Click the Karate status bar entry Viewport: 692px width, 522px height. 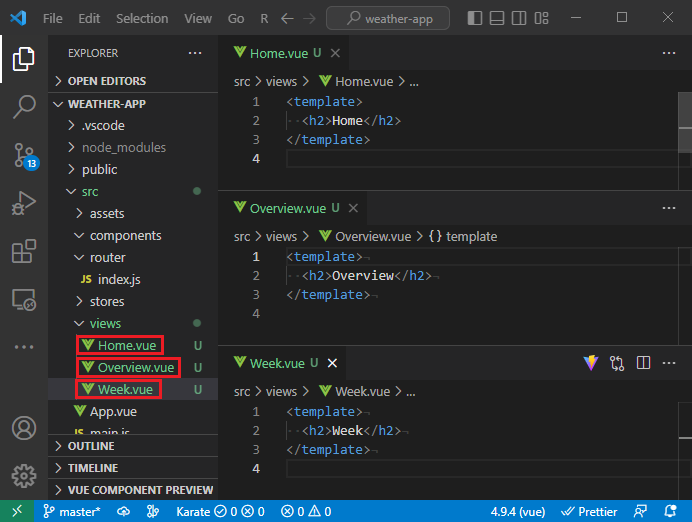point(220,511)
